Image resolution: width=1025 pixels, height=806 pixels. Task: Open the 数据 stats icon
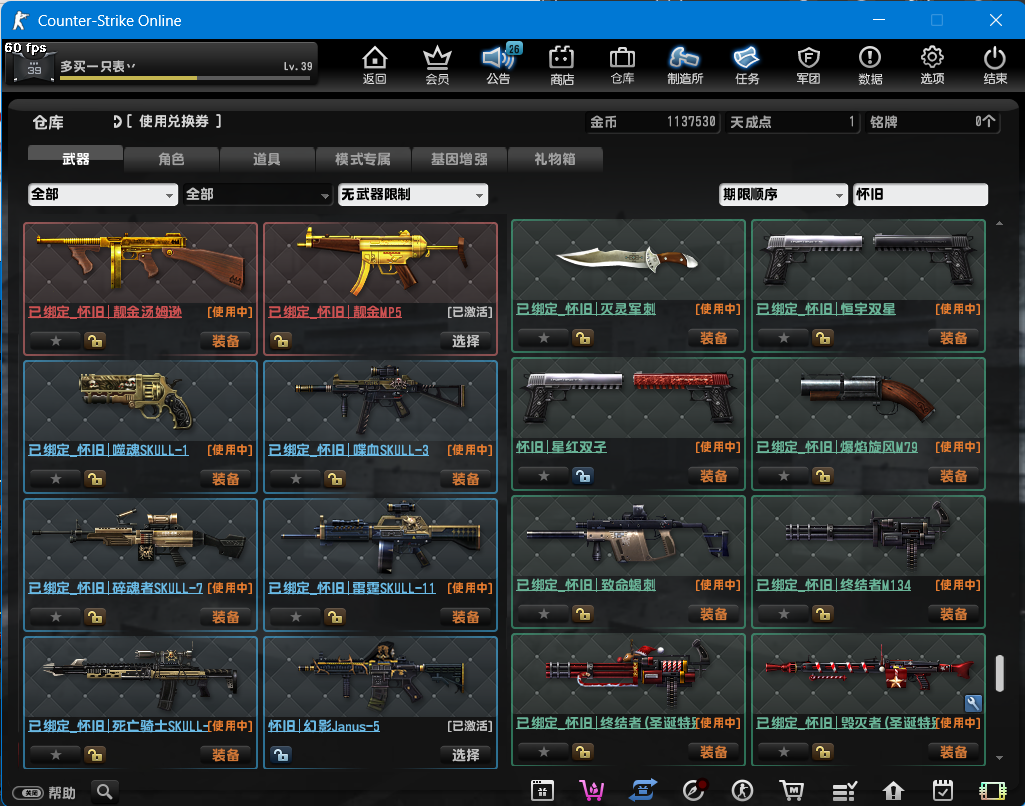(x=870, y=65)
